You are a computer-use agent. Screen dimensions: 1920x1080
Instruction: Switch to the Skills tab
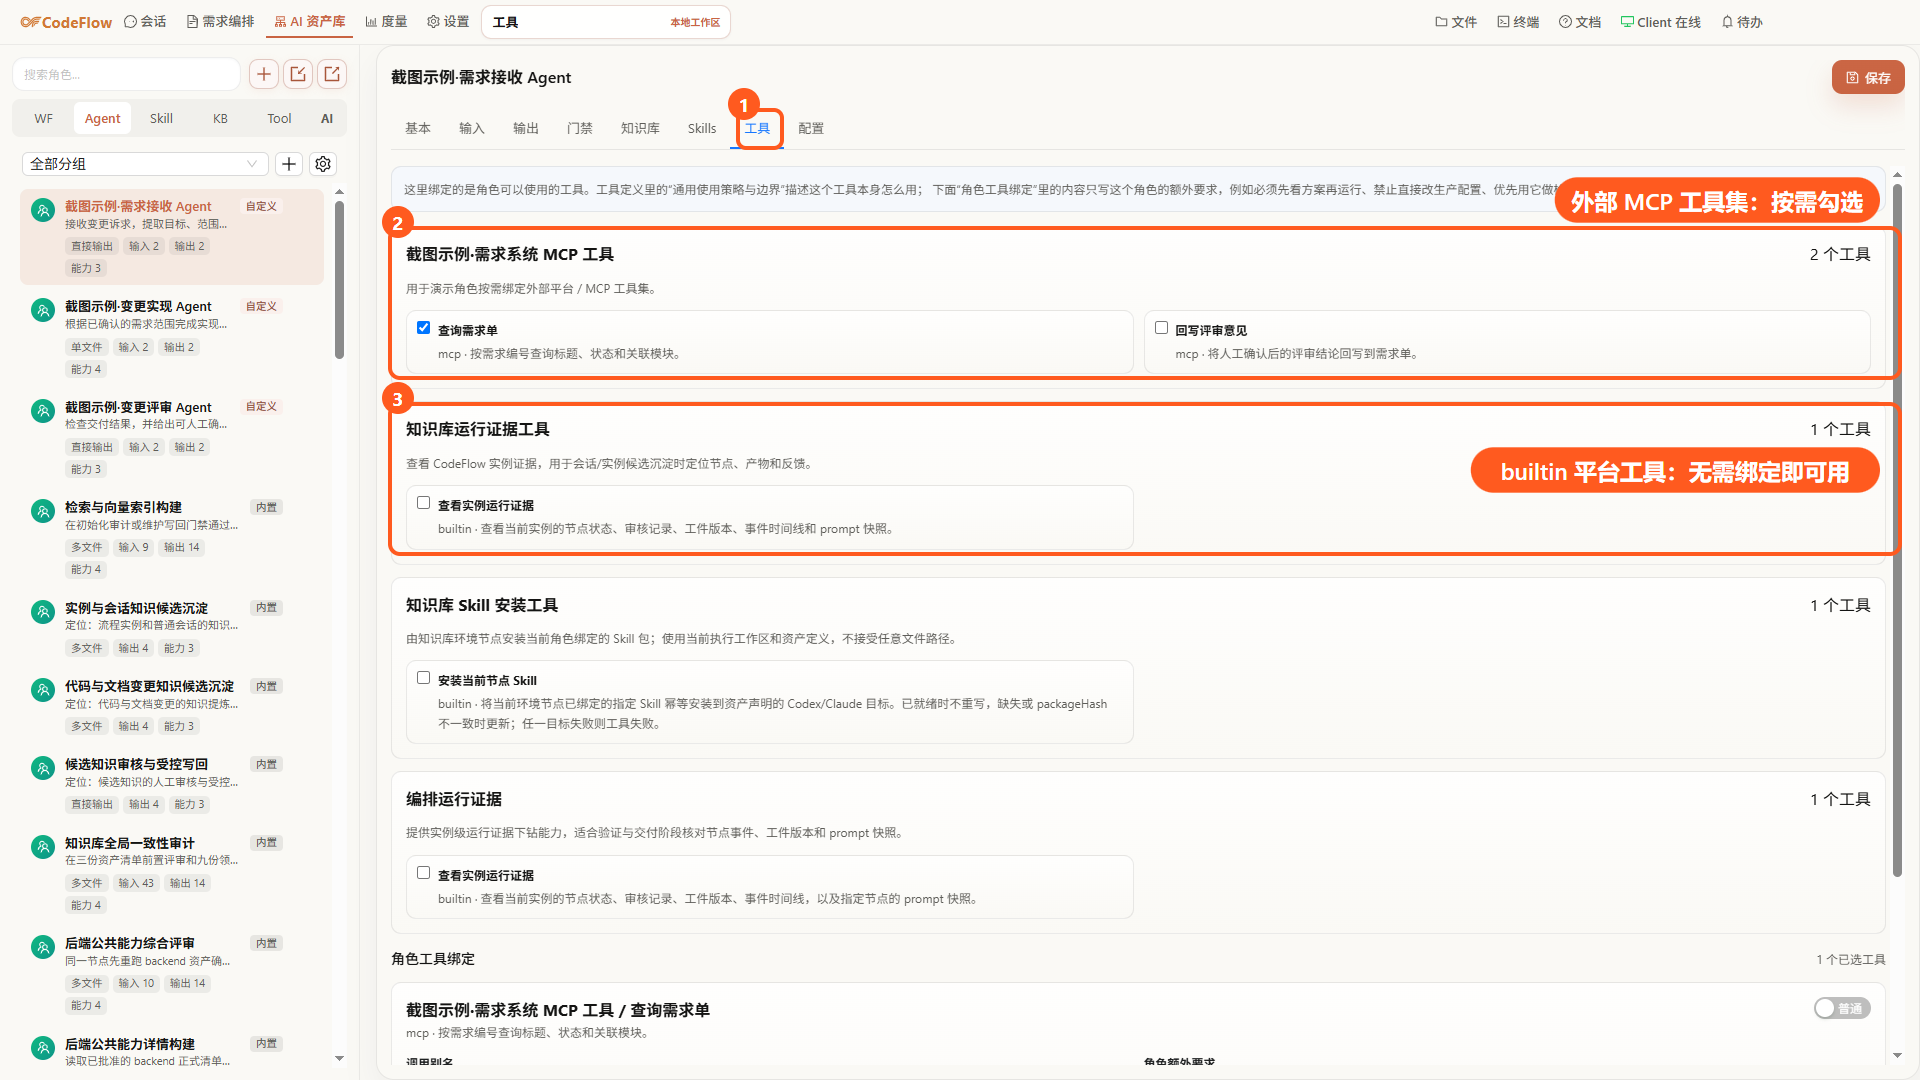pyautogui.click(x=702, y=128)
